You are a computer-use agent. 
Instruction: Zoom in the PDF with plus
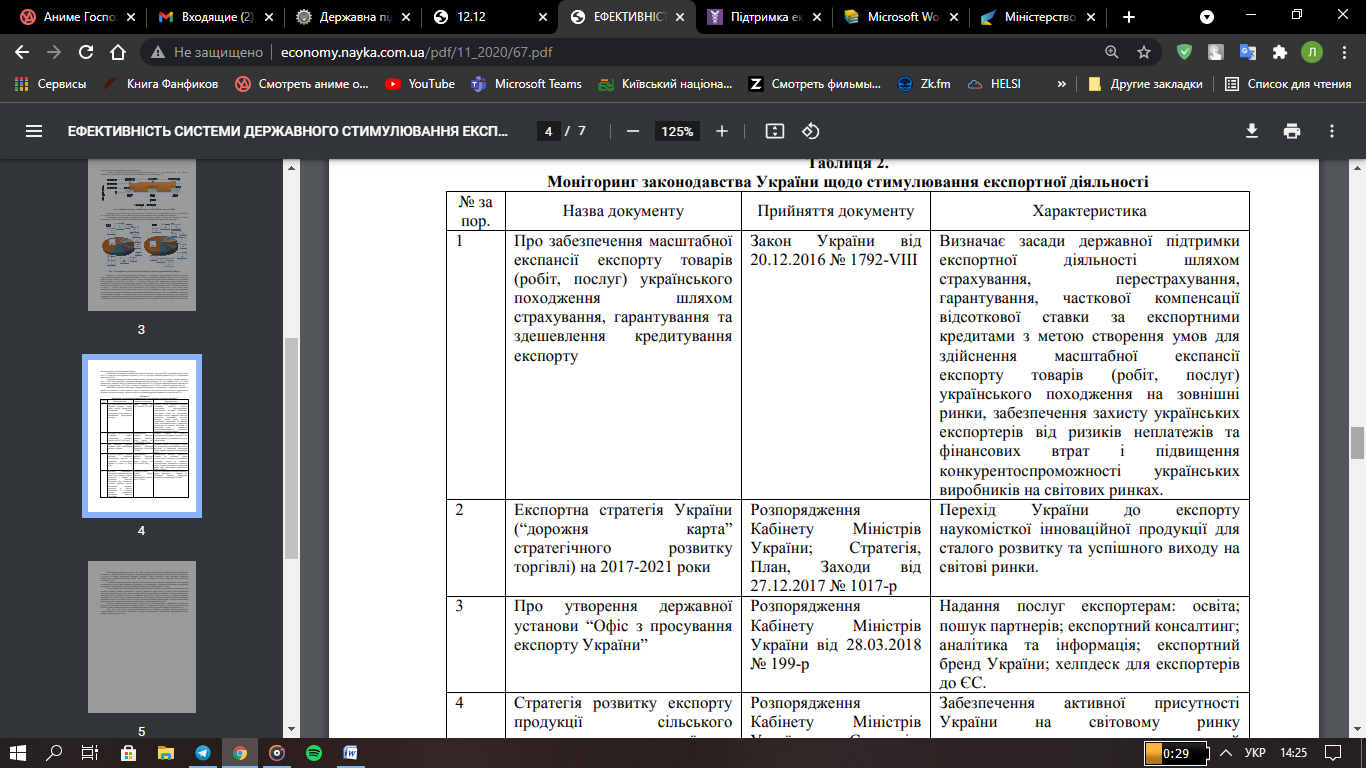pos(722,131)
